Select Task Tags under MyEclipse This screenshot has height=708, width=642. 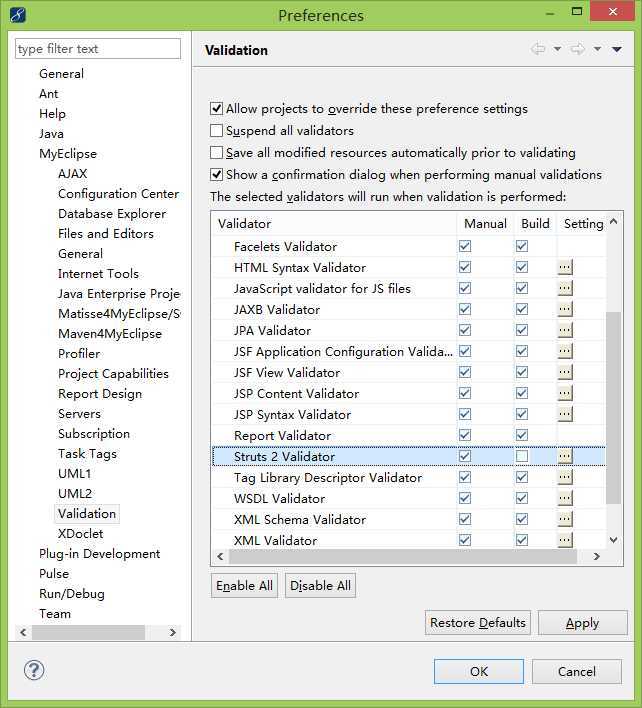pos(88,454)
